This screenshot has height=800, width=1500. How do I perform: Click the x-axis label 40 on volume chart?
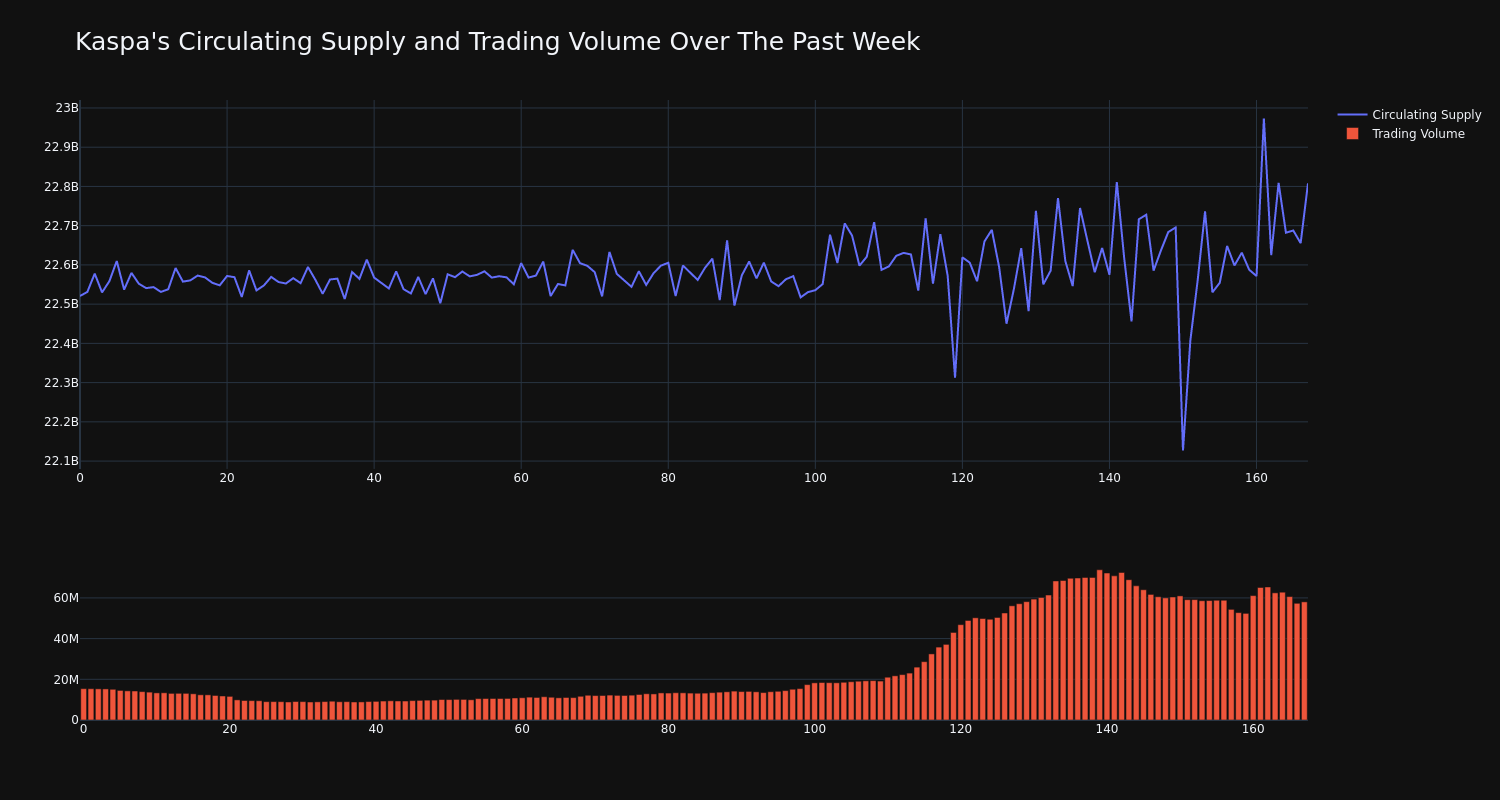[x=376, y=729]
